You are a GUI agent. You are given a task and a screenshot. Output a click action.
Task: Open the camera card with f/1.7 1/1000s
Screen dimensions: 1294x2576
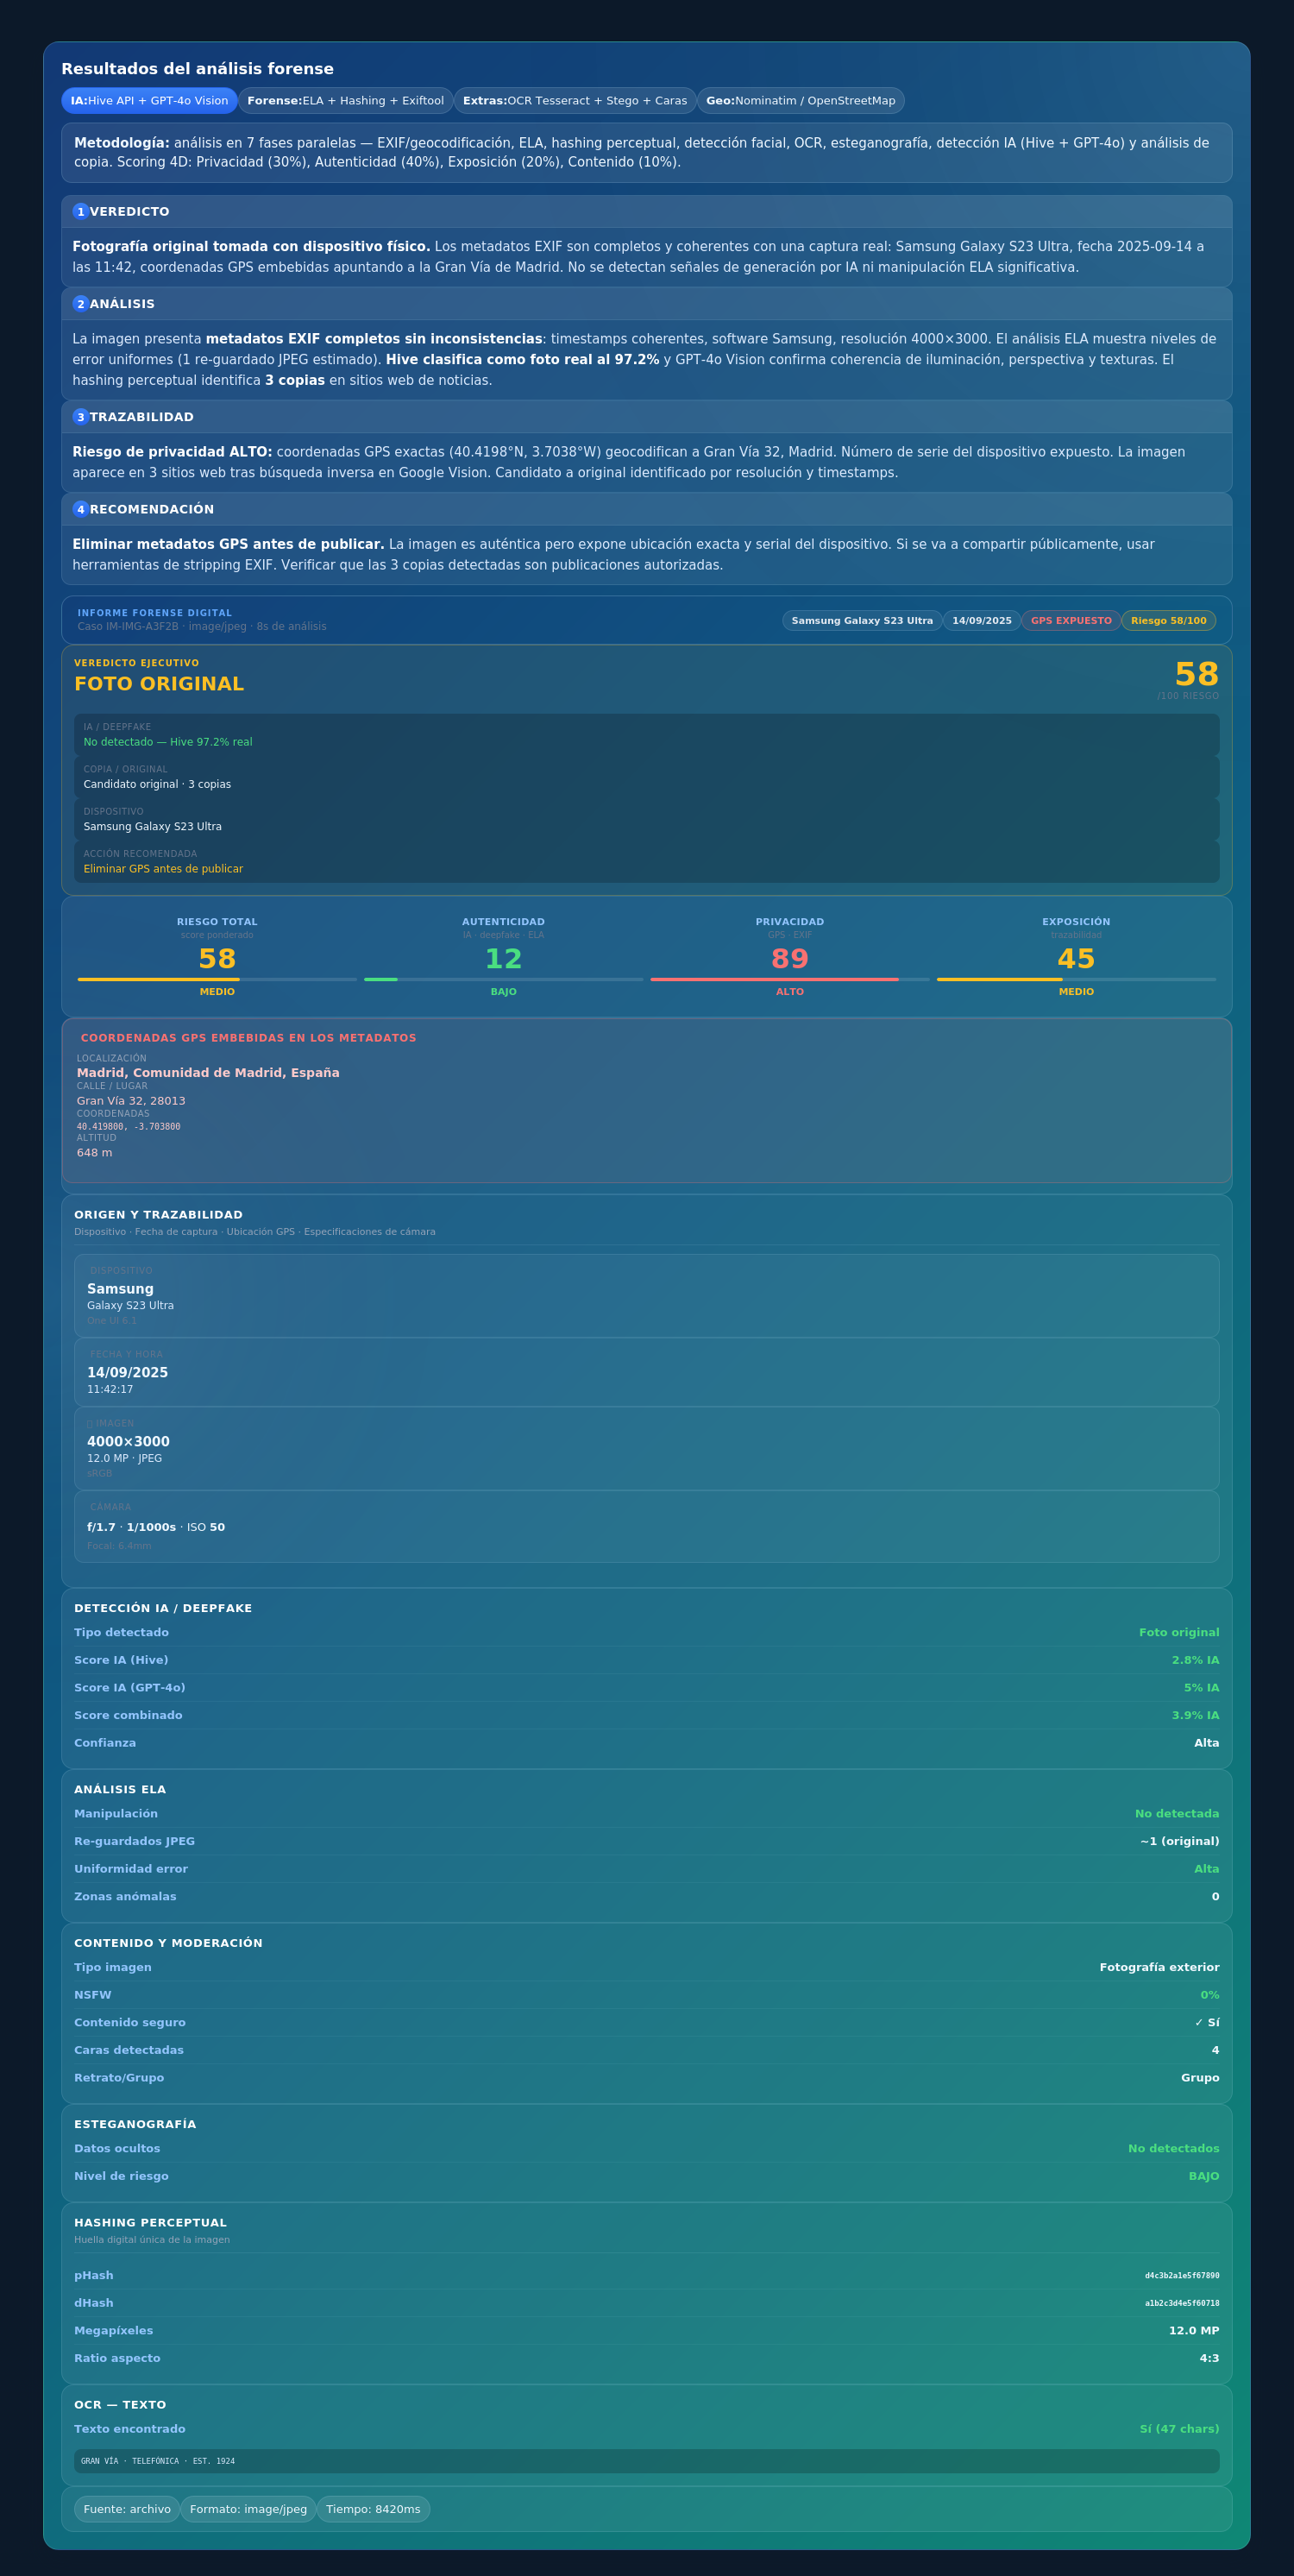coord(647,1527)
